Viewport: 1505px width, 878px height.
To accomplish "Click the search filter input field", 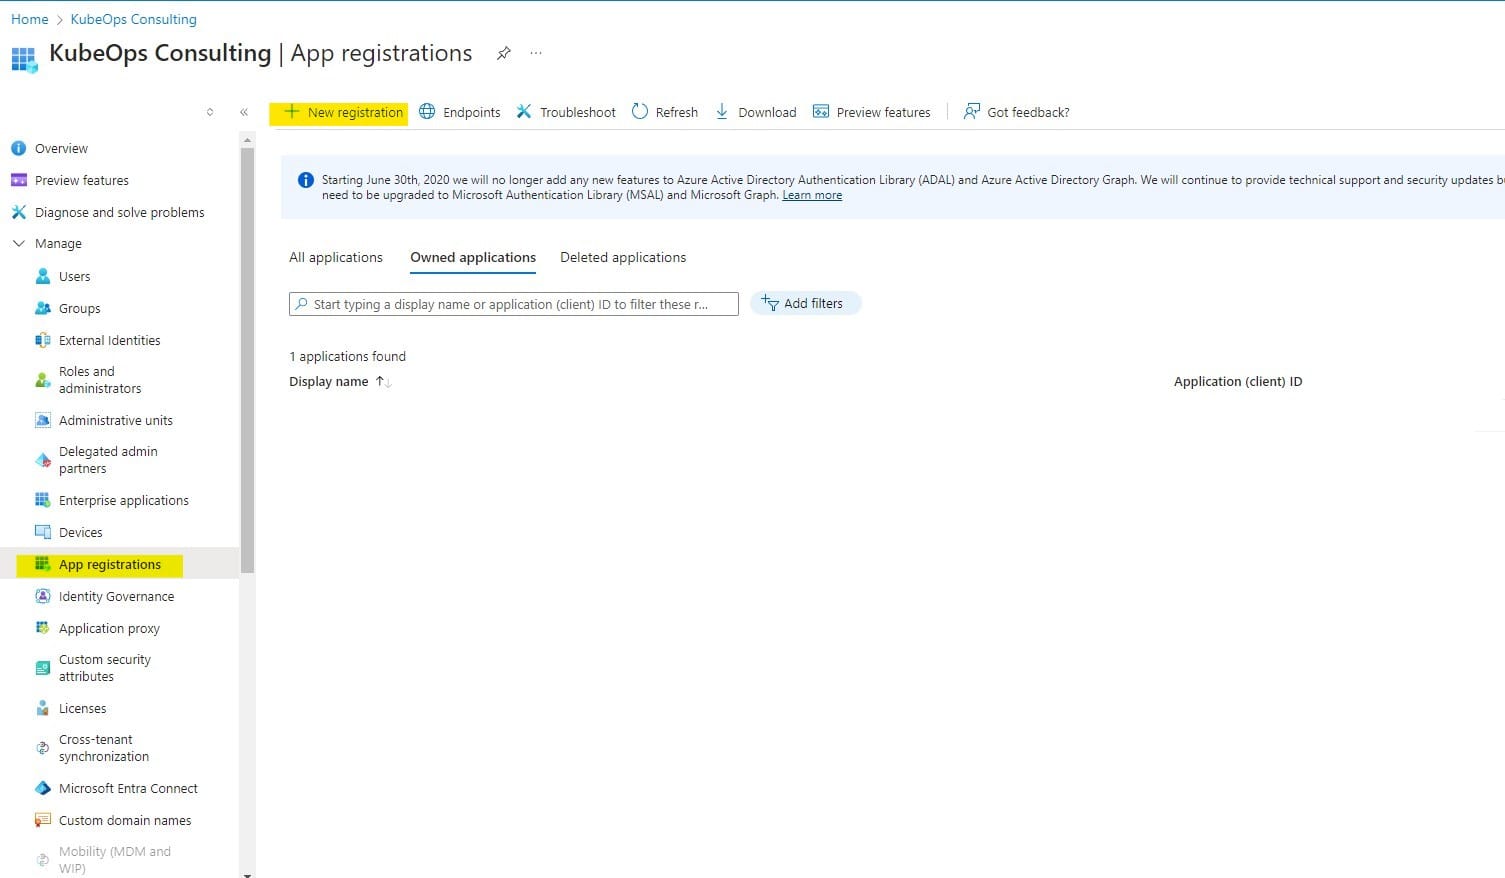I will tap(514, 304).
